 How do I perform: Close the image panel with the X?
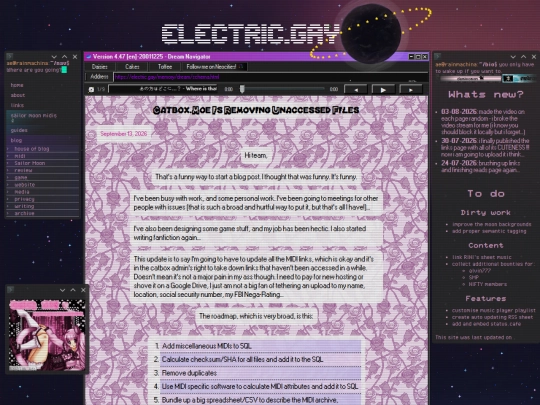coord(83,290)
